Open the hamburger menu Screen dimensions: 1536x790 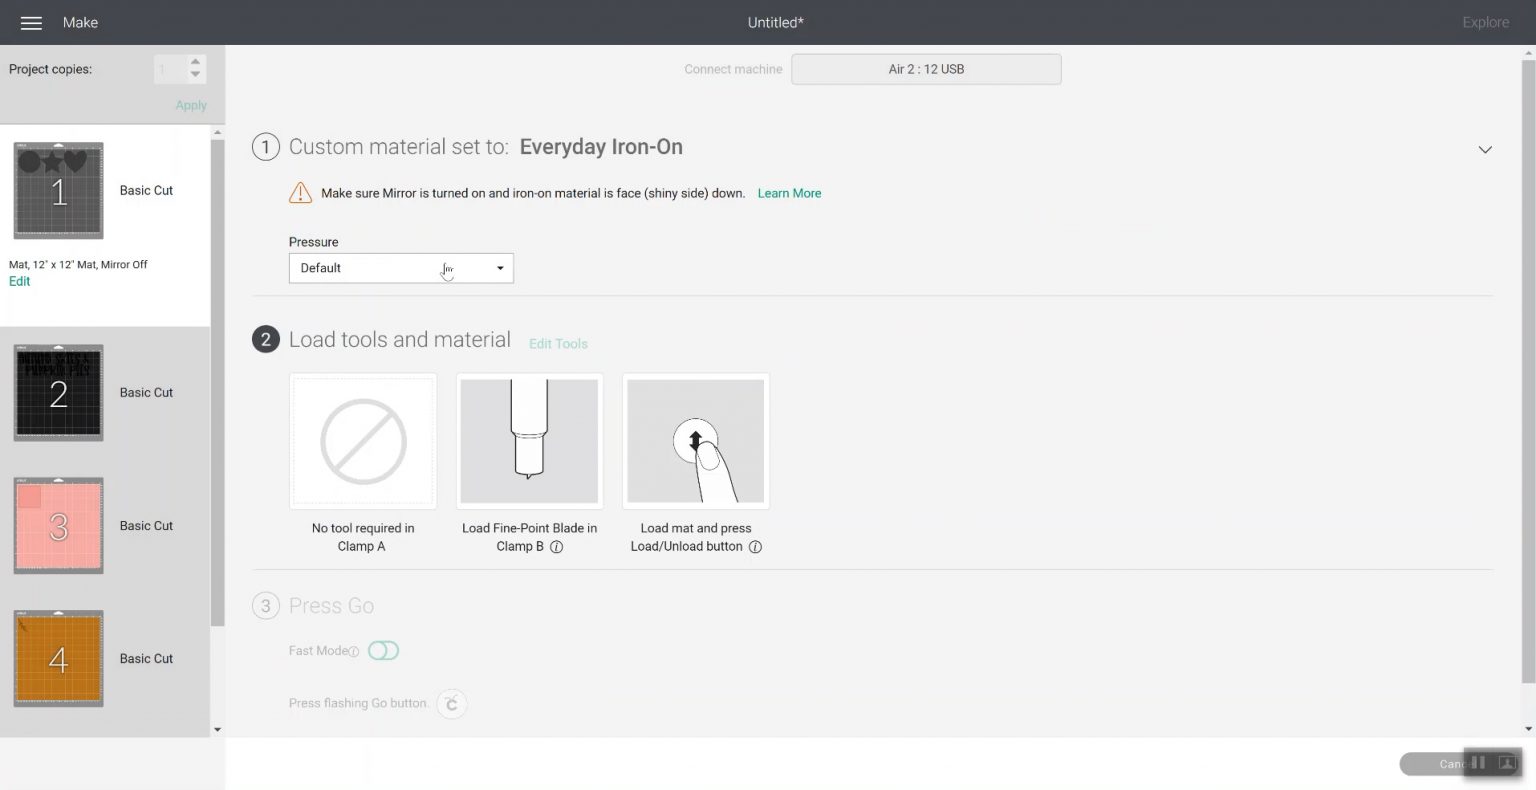click(x=31, y=22)
